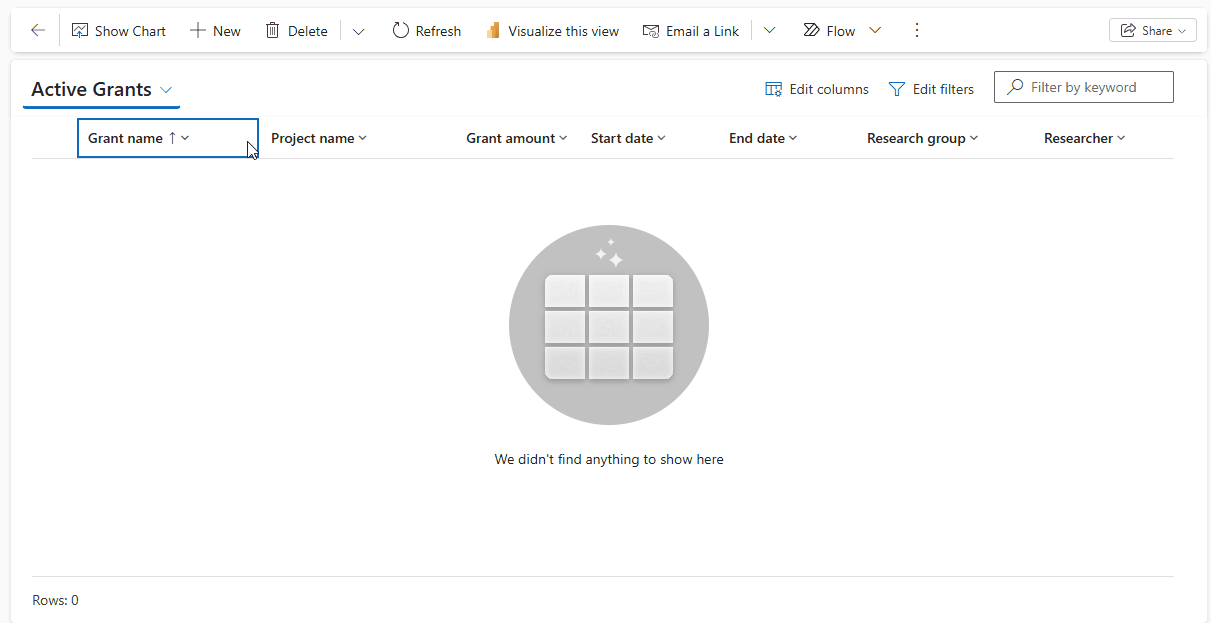The width and height of the screenshot is (1211, 623).
Task: Open the vertical ellipsis overflow menu
Action: (917, 31)
